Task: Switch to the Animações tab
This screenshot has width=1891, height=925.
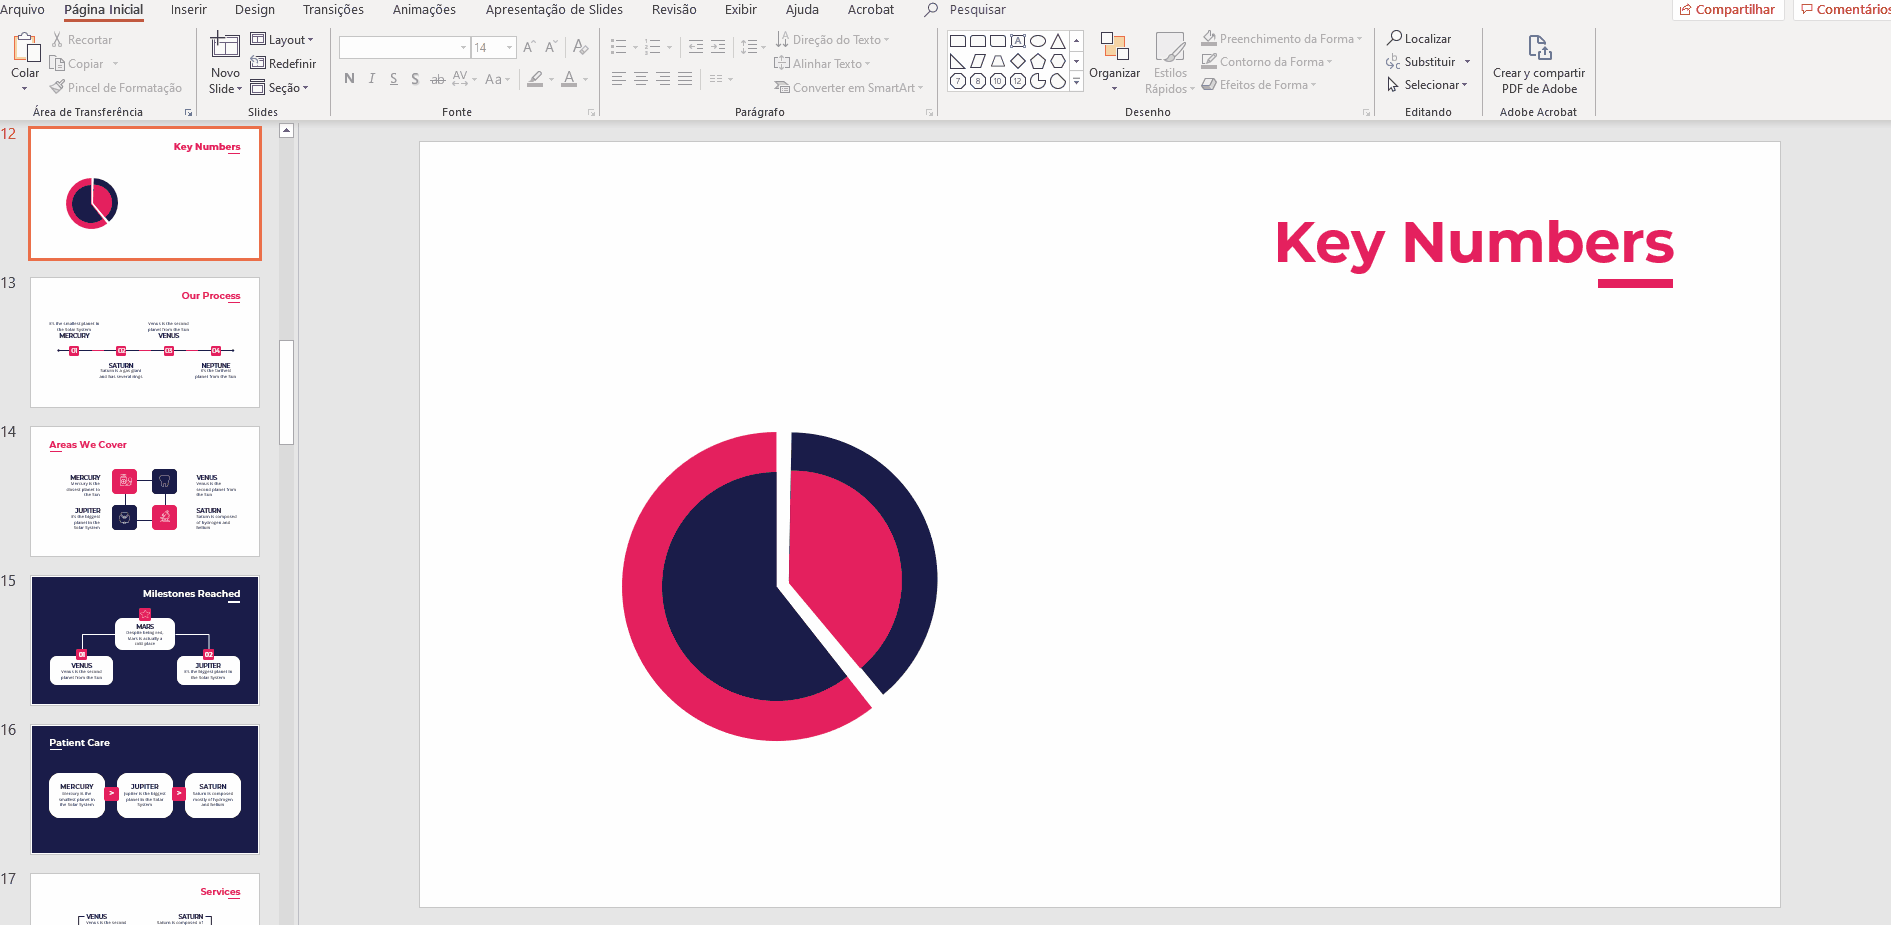Action: pos(424,10)
